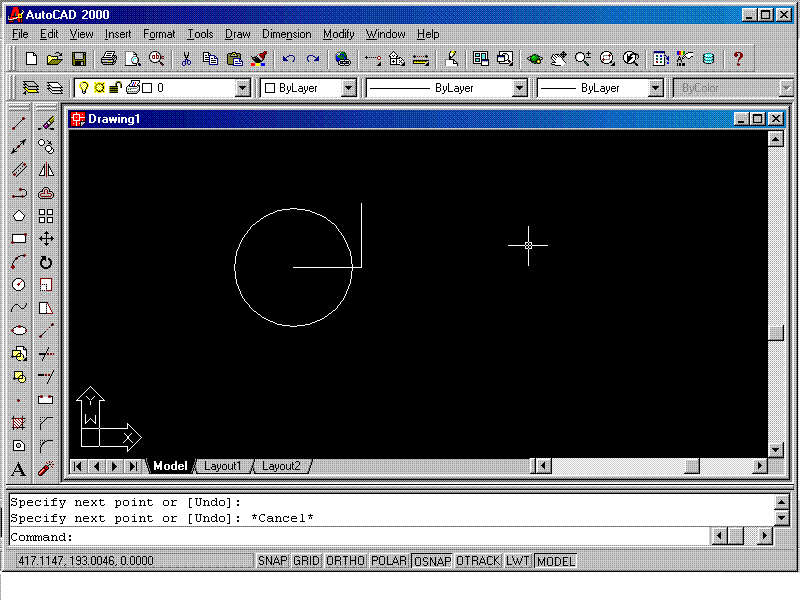Screen dimensions: 800x600
Task: Select the Spline draw tool
Action: coord(19,308)
